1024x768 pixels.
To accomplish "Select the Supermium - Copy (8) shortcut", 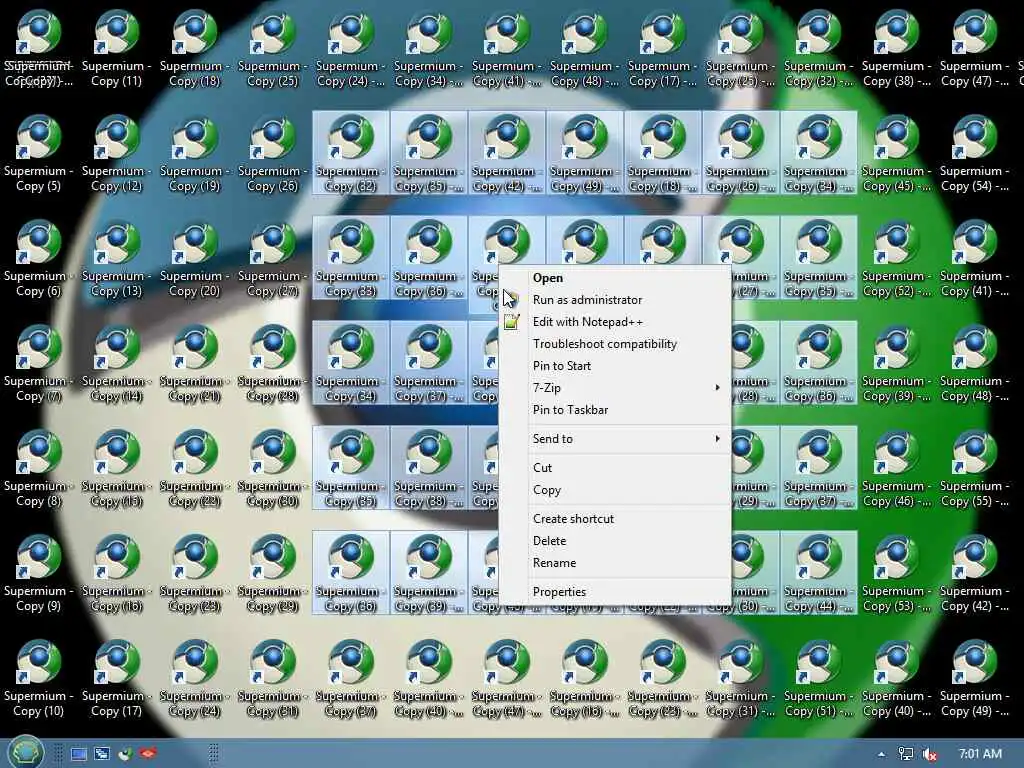I will tap(39, 470).
